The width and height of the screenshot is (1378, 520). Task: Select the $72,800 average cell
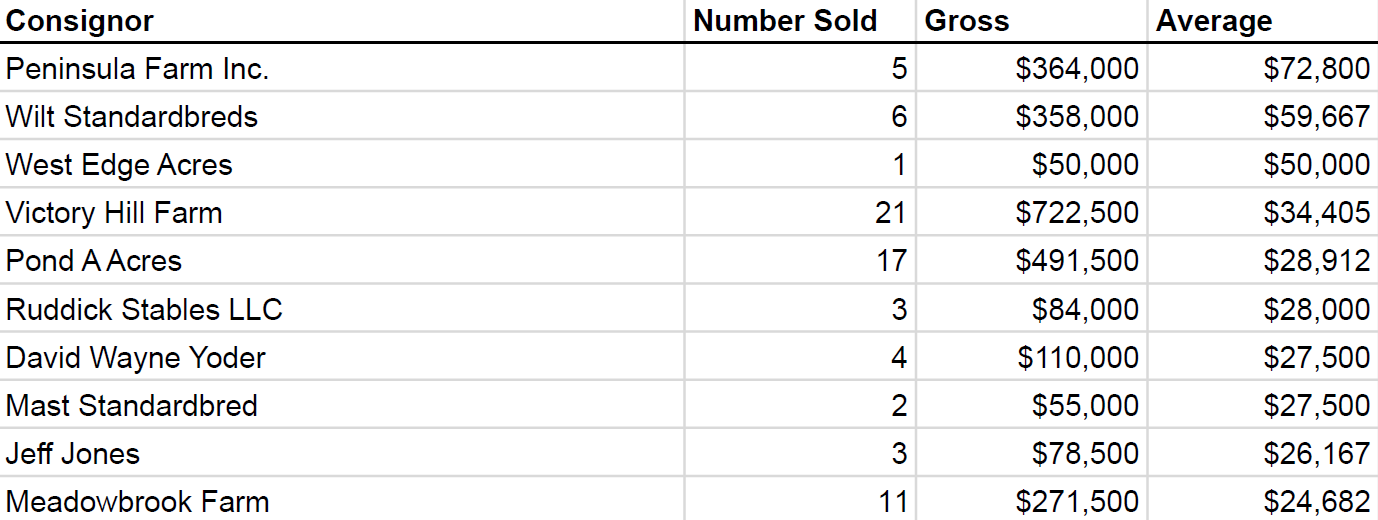pyautogui.click(x=1262, y=68)
